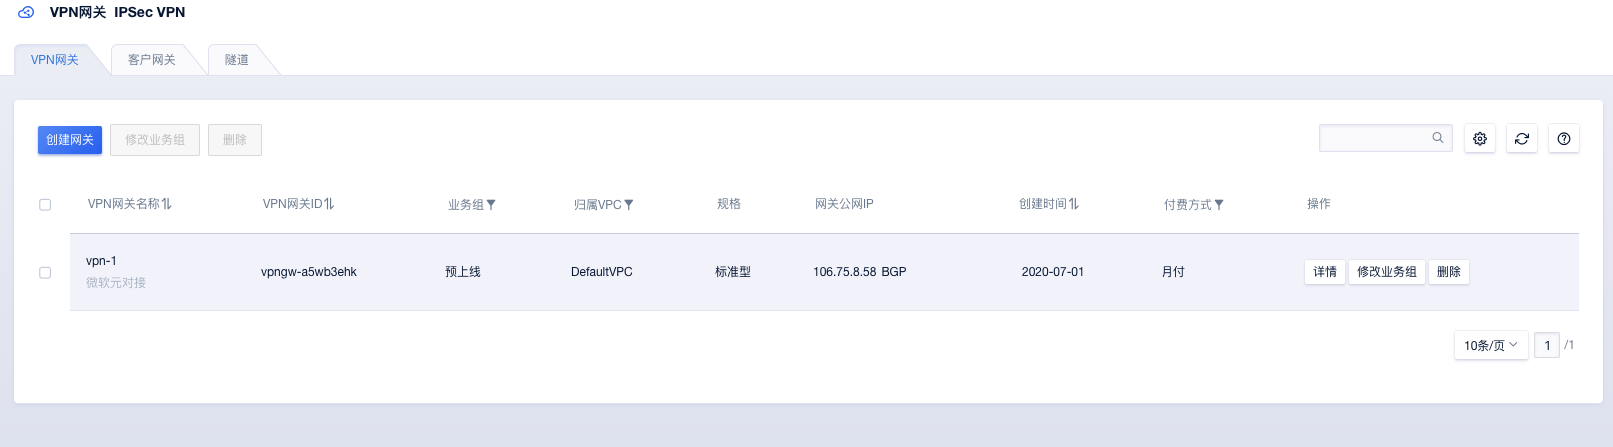
Task: Refresh the gateway list
Action: click(x=1522, y=139)
